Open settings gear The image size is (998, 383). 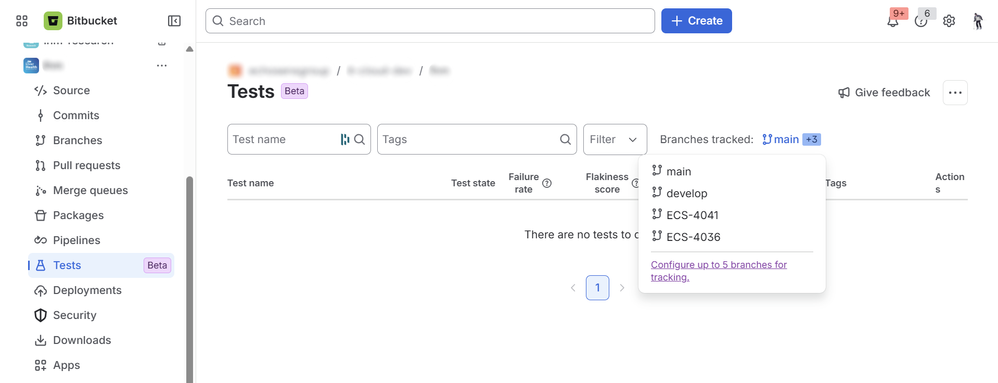949,21
